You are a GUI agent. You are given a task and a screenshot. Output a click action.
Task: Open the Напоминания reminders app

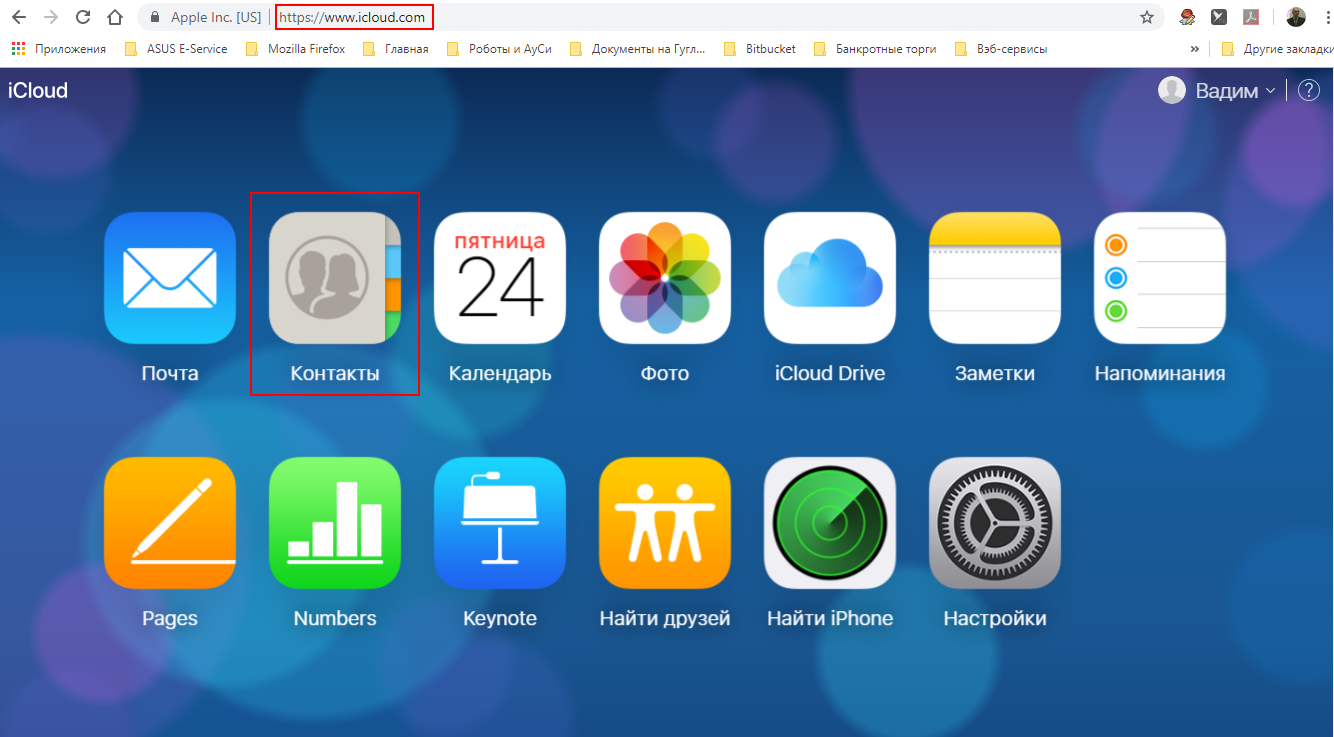click(1160, 278)
